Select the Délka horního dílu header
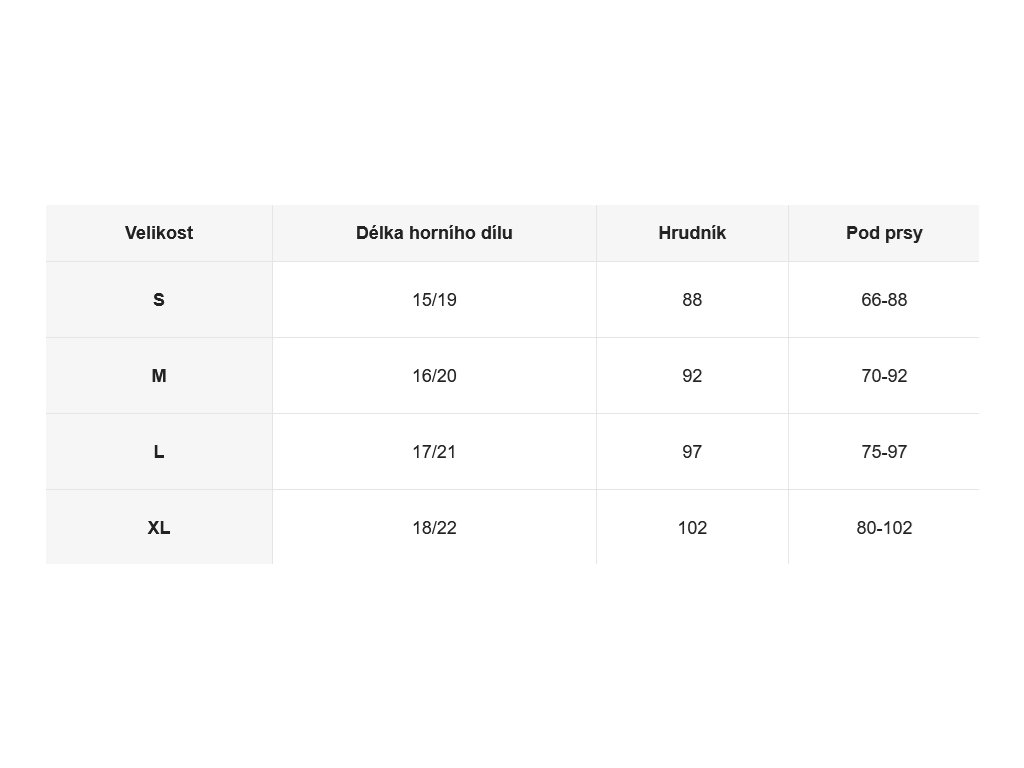 pos(434,233)
